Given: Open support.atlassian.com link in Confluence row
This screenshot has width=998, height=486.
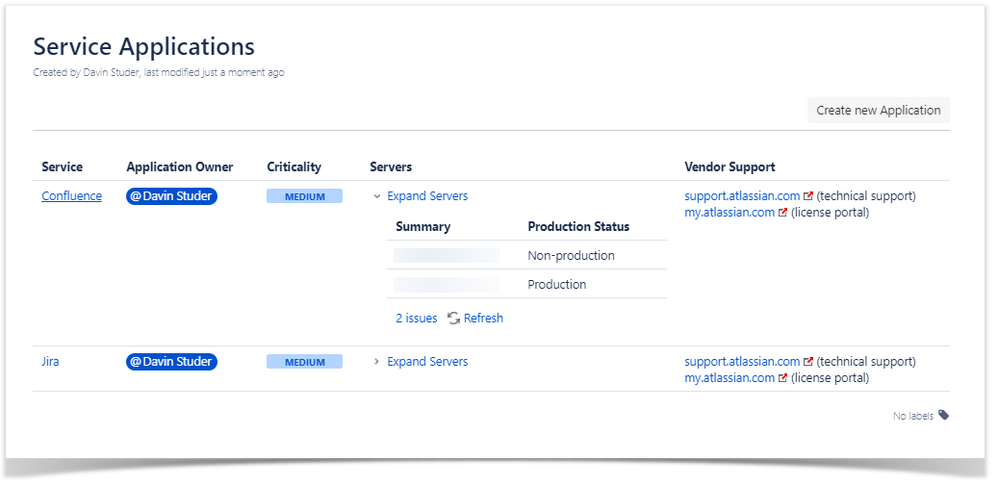Looking at the screenshot, I should [x=742, y=196].
